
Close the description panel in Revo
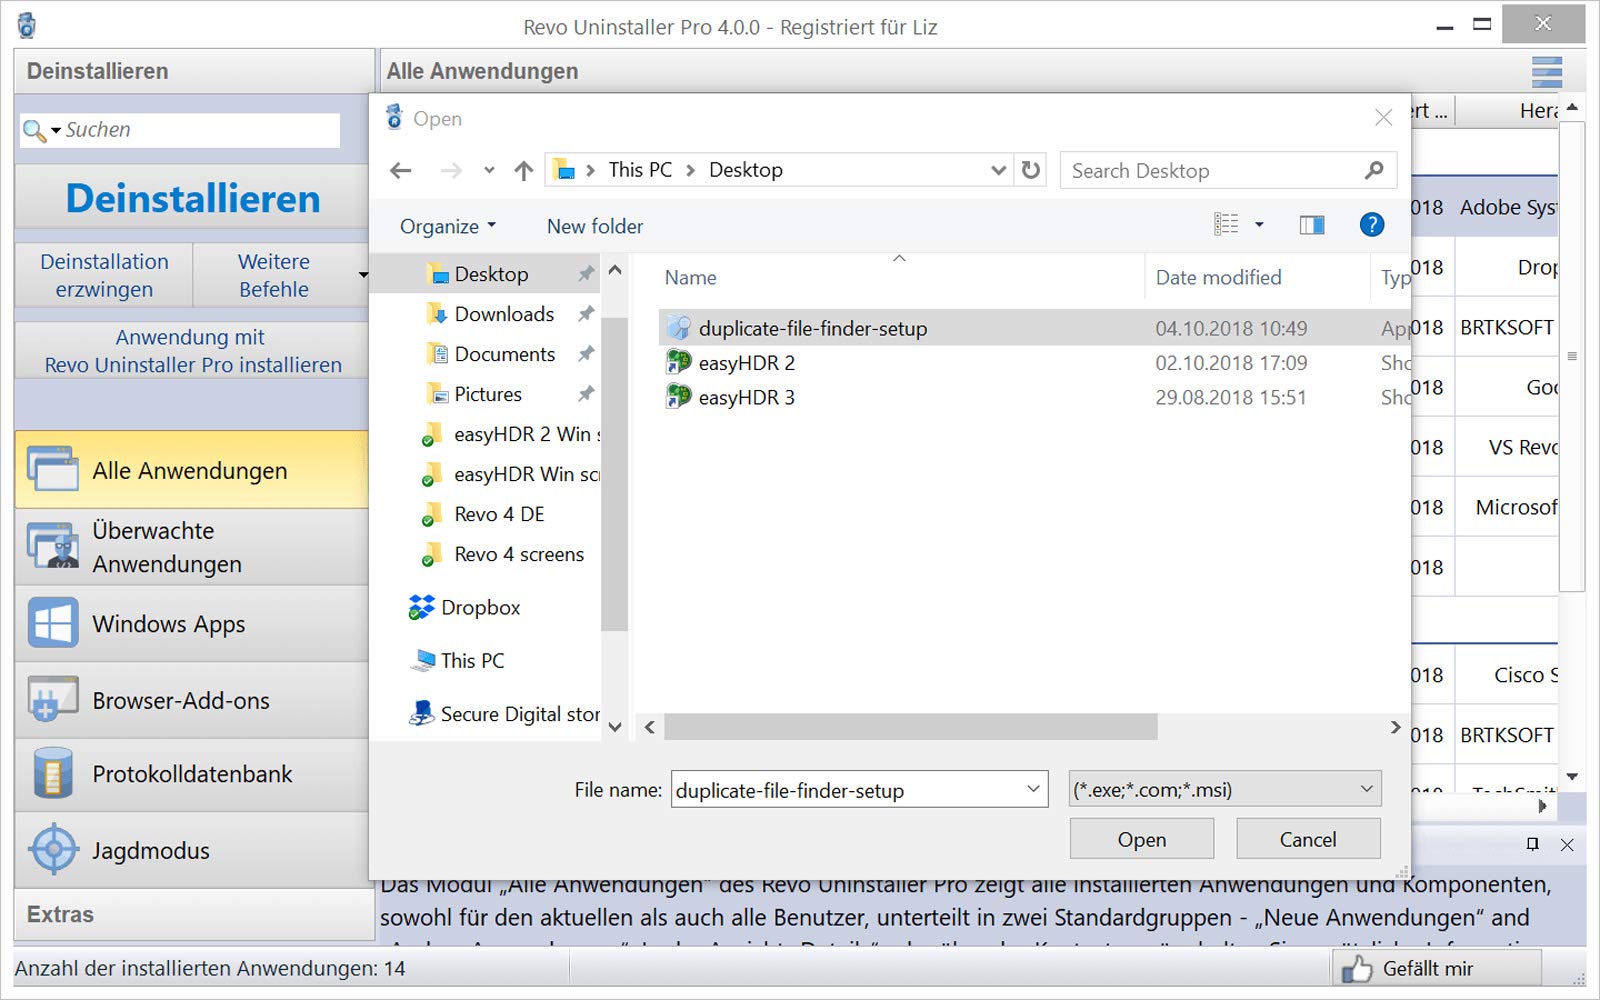tap(1567, 845)
